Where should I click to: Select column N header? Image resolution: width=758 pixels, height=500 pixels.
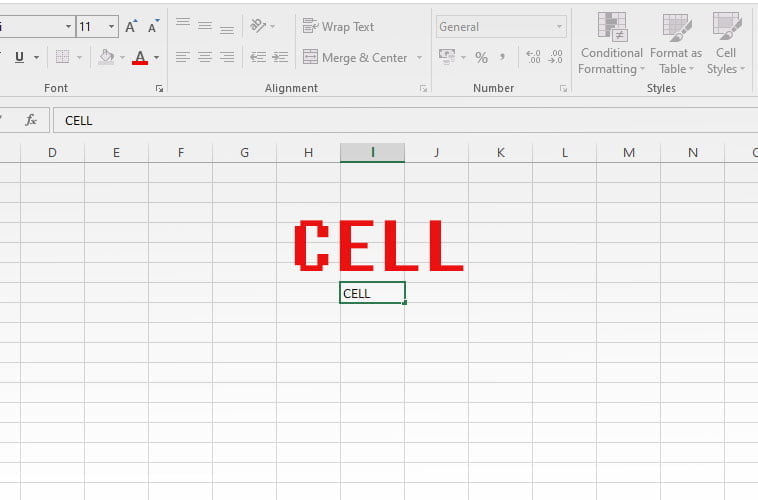tap(693, 153)
